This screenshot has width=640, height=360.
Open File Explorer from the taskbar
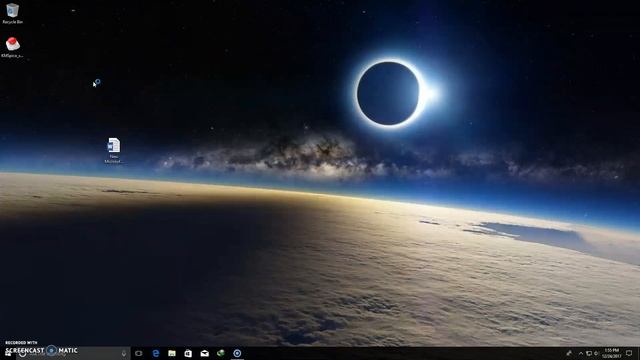[x=172, y=353]
